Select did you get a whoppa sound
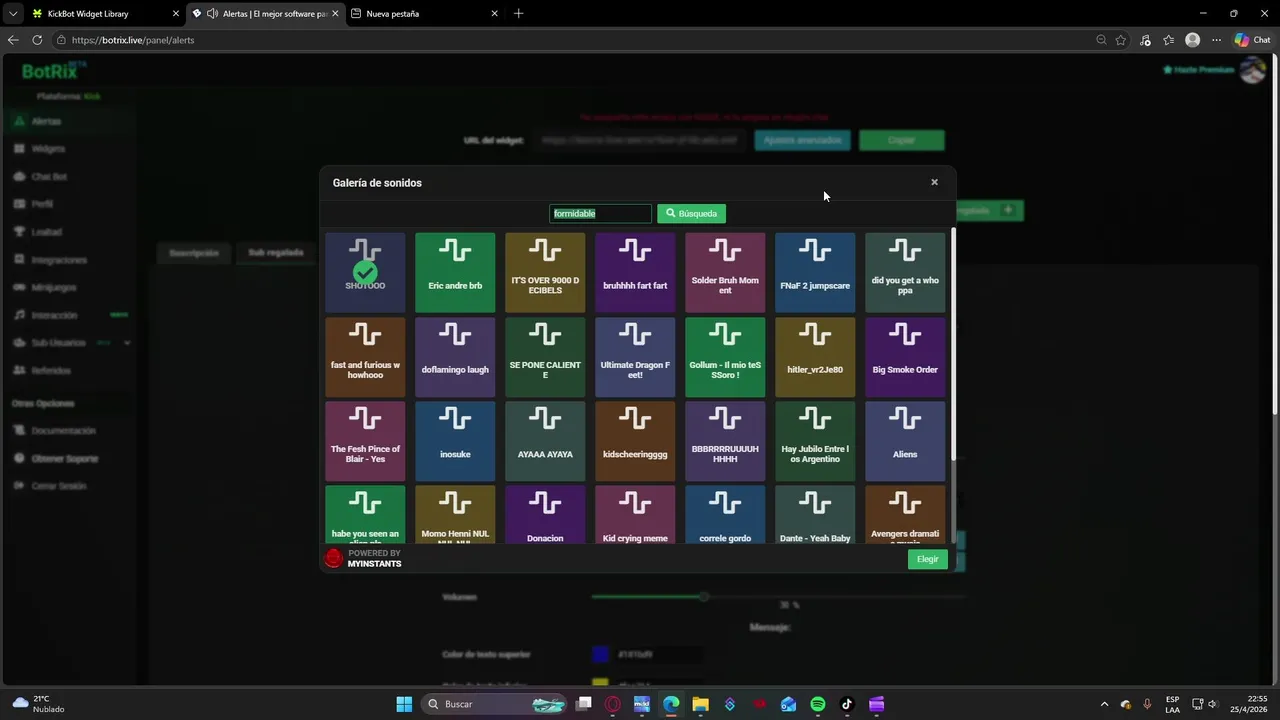The height and width of the screenshot is (720, 1280). 905,272
